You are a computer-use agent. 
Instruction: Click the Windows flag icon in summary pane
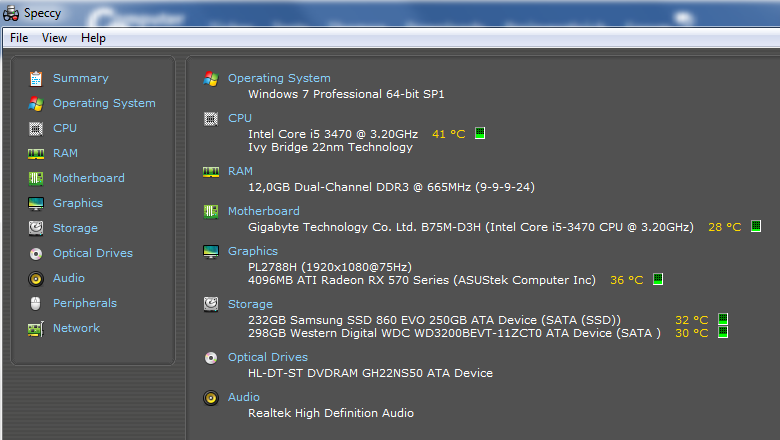pos(211,79)
